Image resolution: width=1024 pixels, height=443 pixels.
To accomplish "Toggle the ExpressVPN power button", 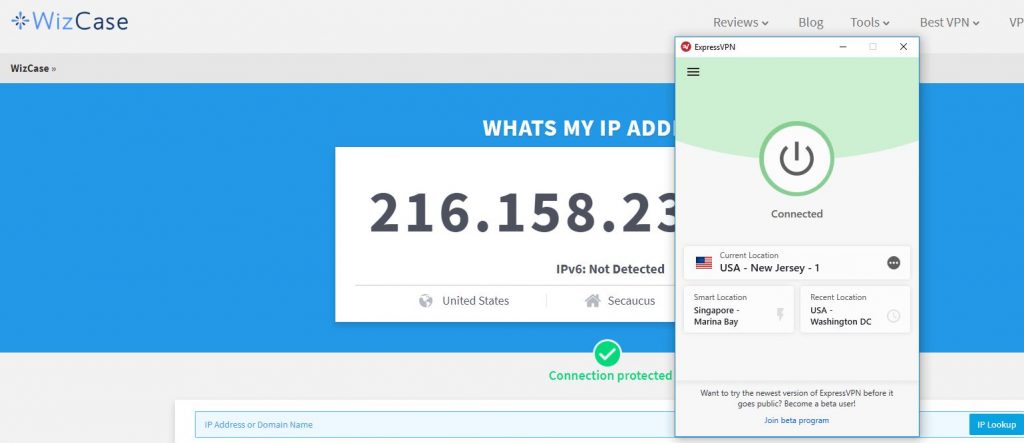I will [796, 158].
